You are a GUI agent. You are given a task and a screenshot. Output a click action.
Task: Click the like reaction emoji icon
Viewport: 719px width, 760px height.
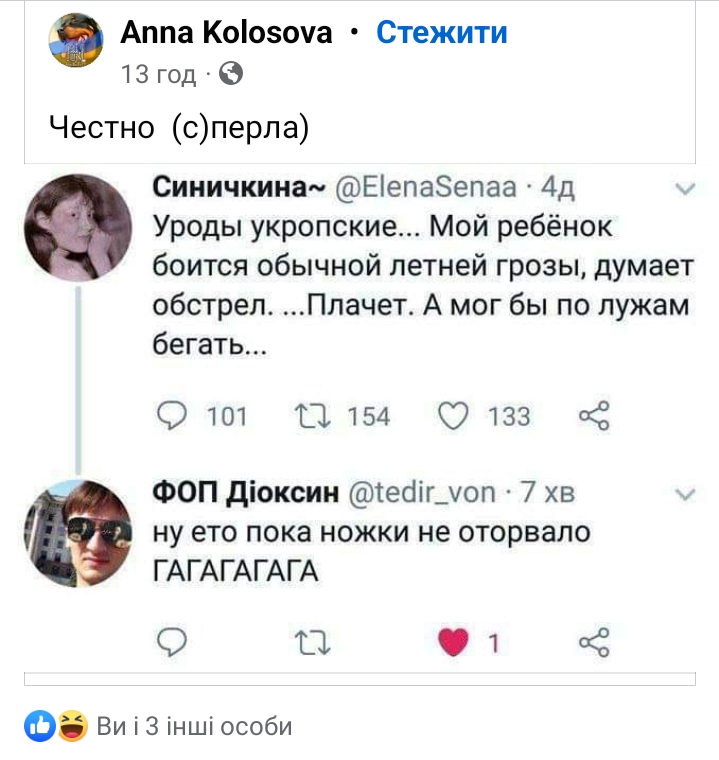(40, 725)
